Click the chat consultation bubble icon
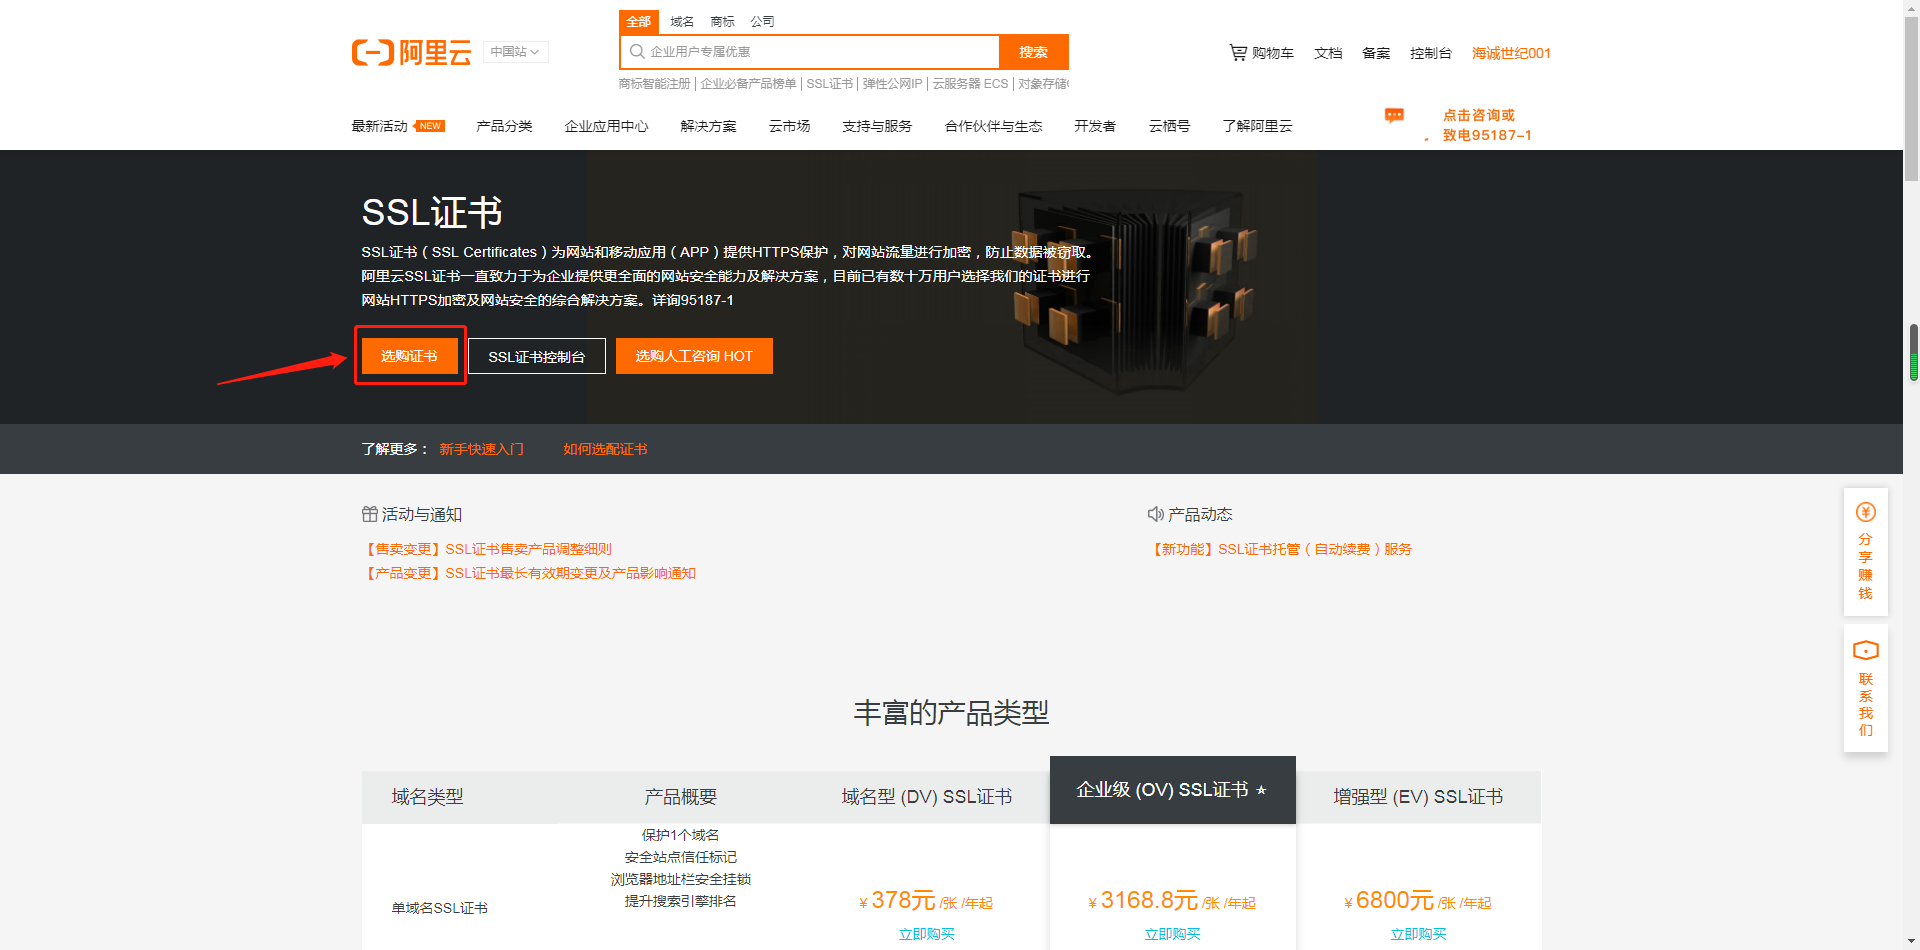This screenshot has width=1920, height=950. (x=1394, y=116)
